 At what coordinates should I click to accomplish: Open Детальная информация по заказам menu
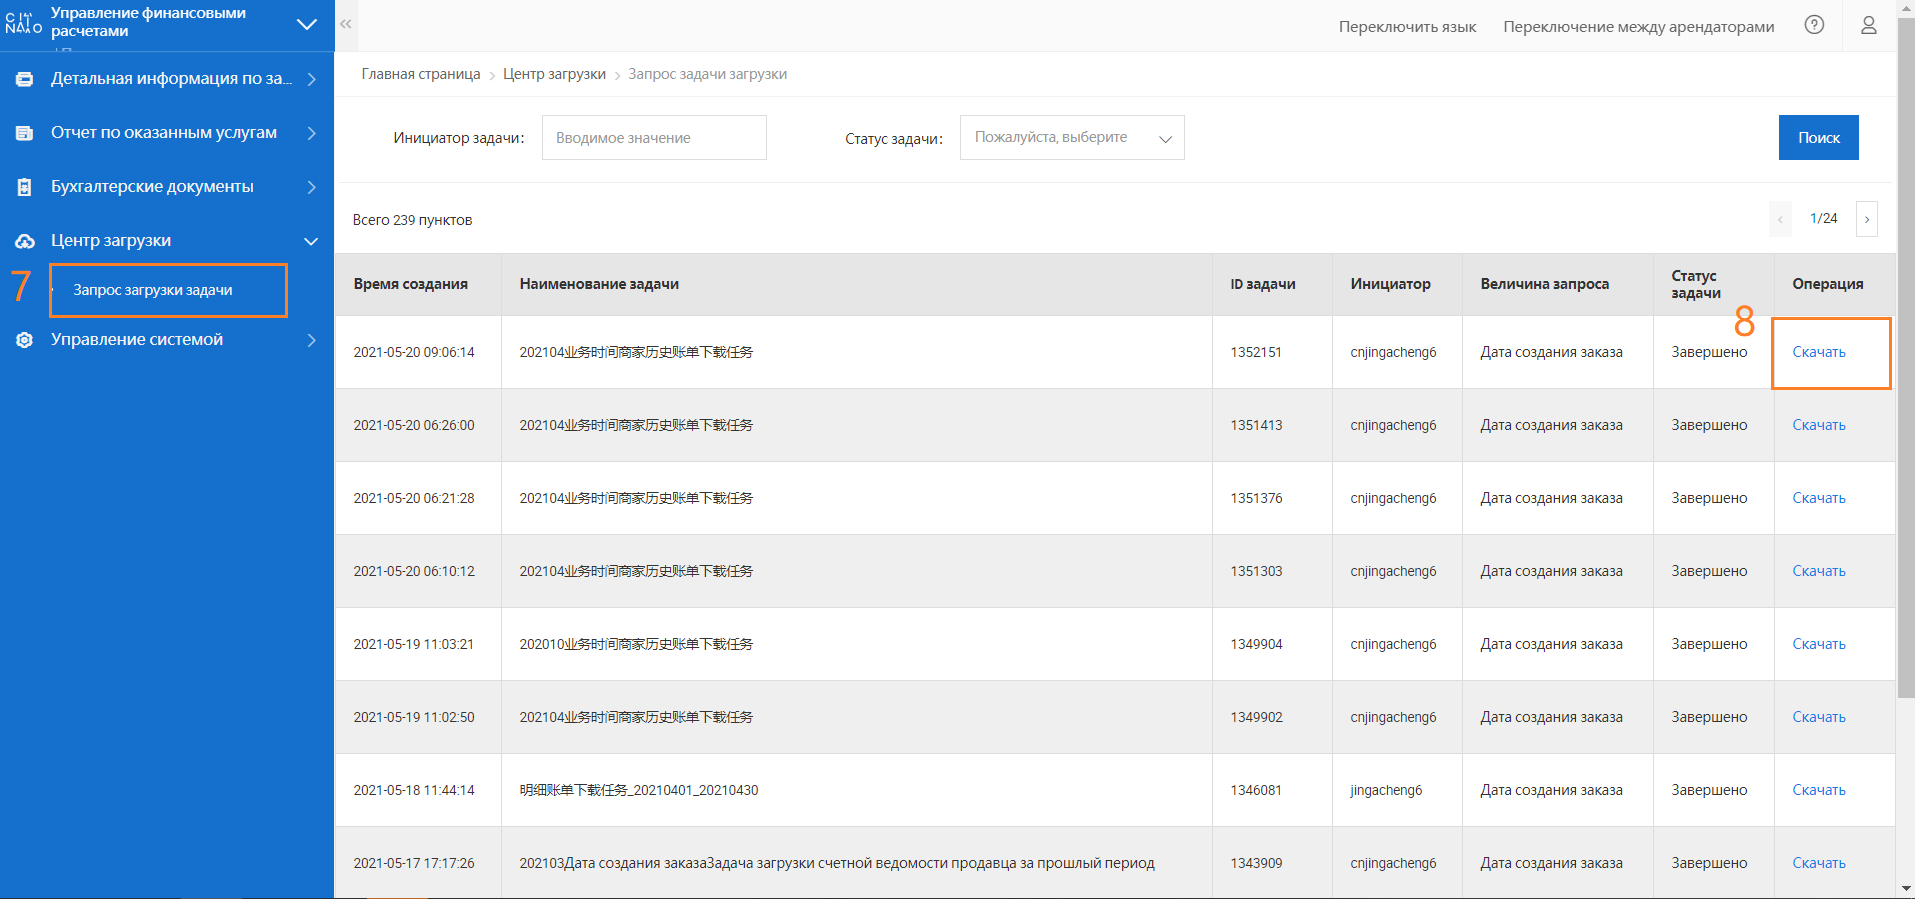(171, 79)
